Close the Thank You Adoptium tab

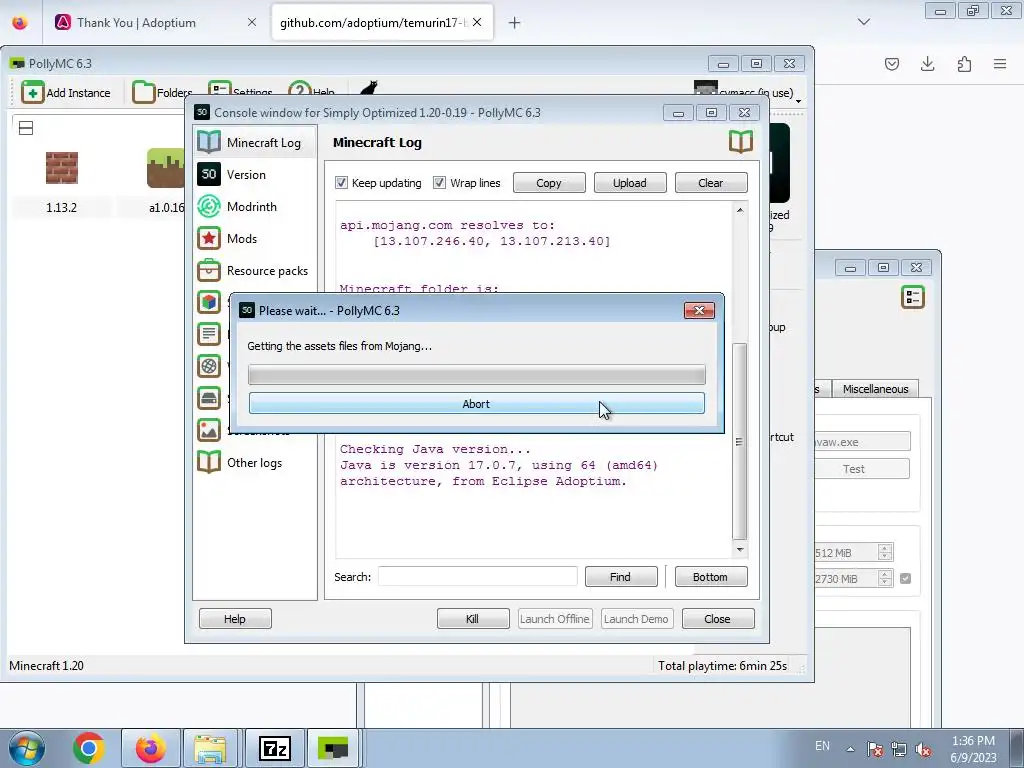click(251, 22)
